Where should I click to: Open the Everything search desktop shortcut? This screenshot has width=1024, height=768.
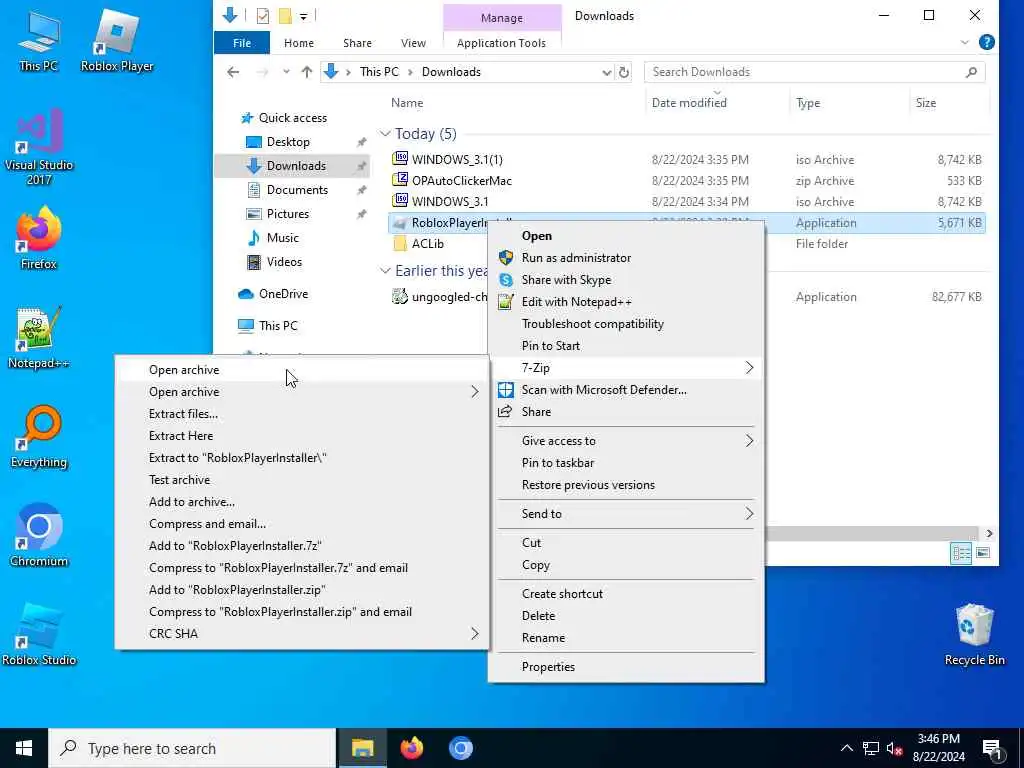click(39, 437)
